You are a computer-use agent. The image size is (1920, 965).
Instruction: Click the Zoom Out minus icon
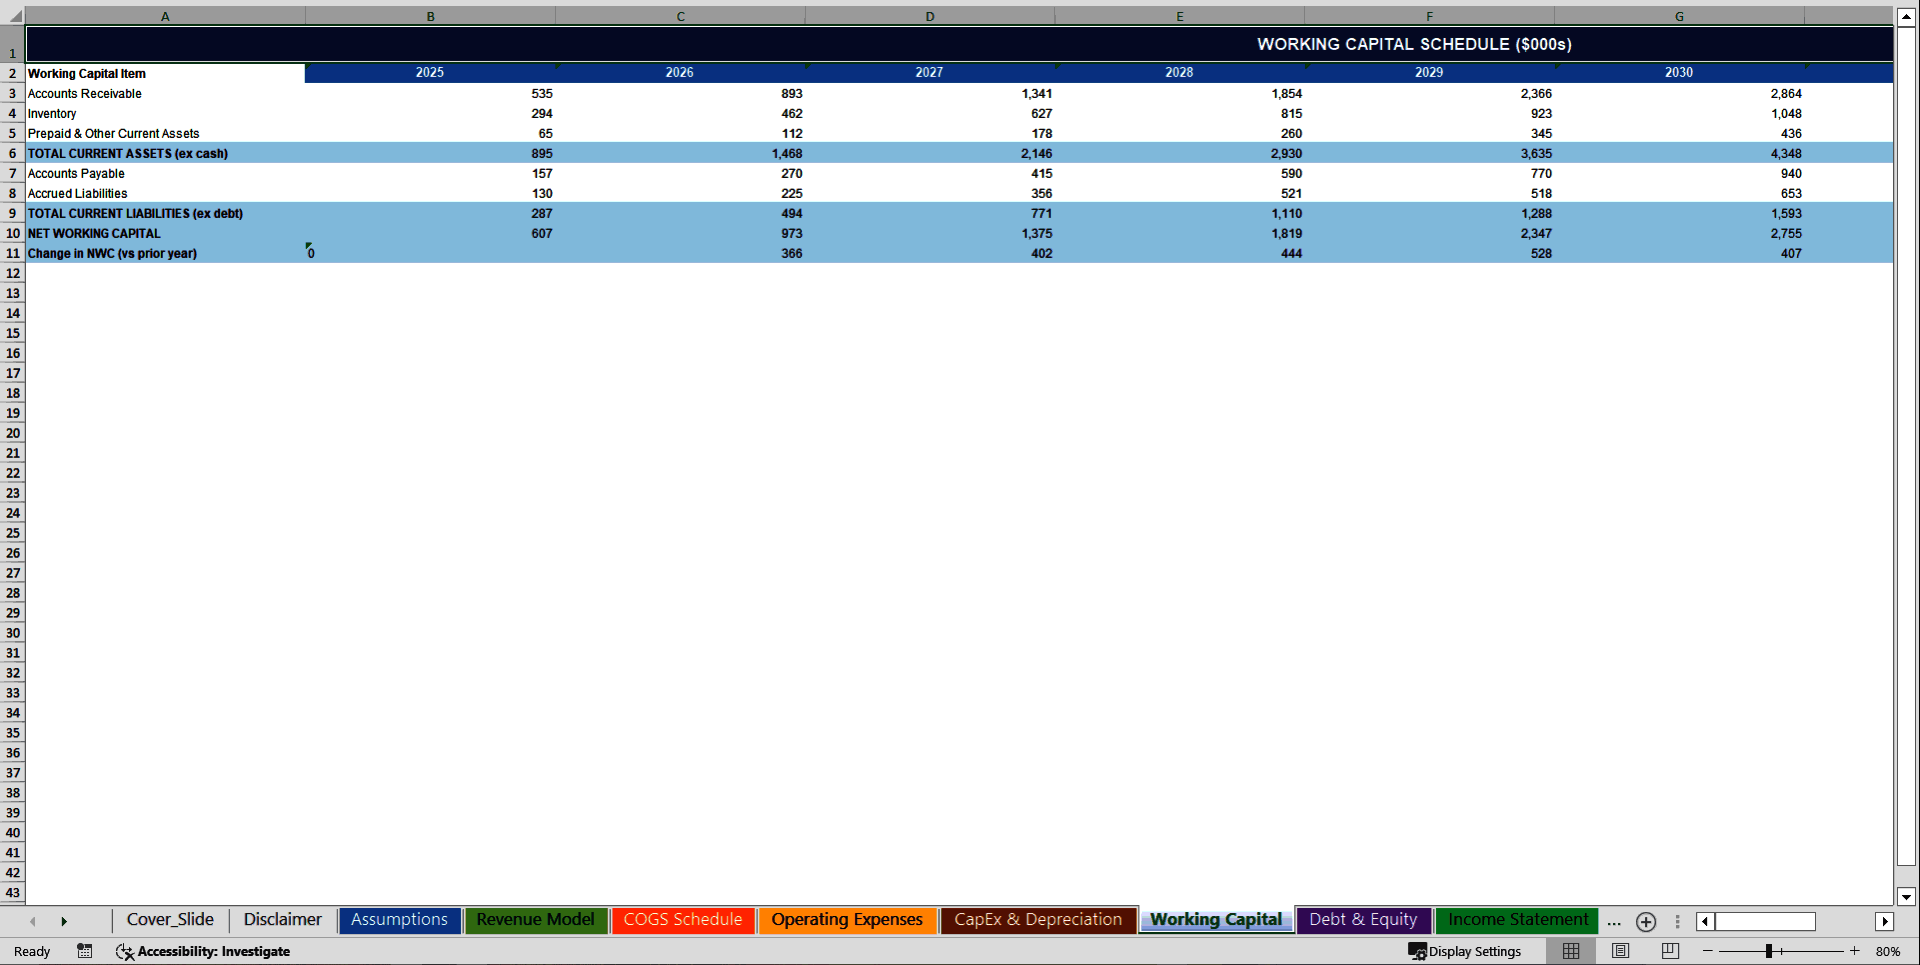(x=1709, y=951)
